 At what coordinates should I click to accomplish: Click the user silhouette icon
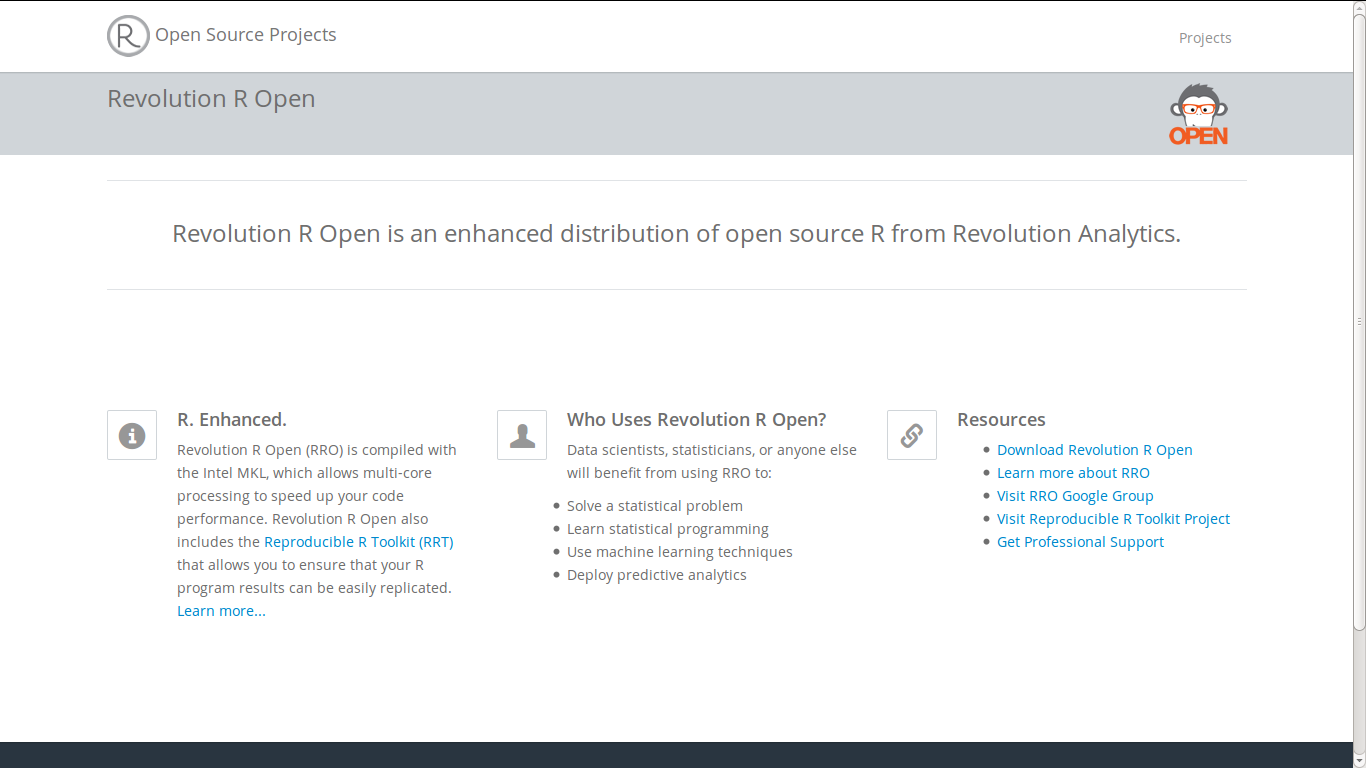pos(522,435)
